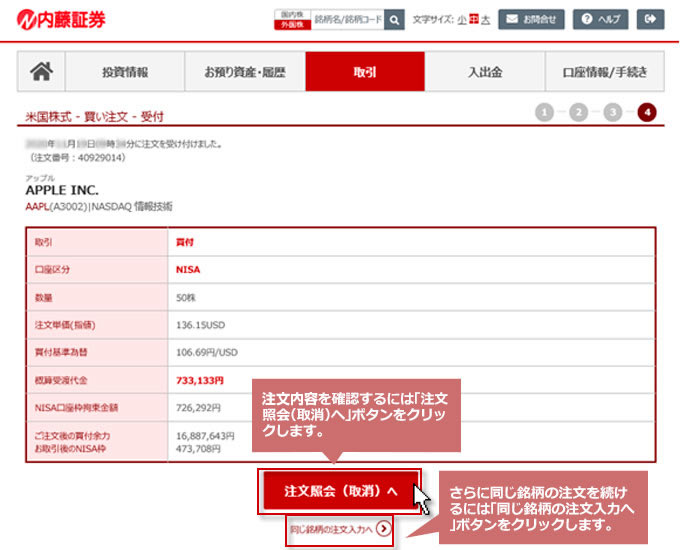Click the Naito Securities logo
Screen dimensions: 680x550
[61, 20]
